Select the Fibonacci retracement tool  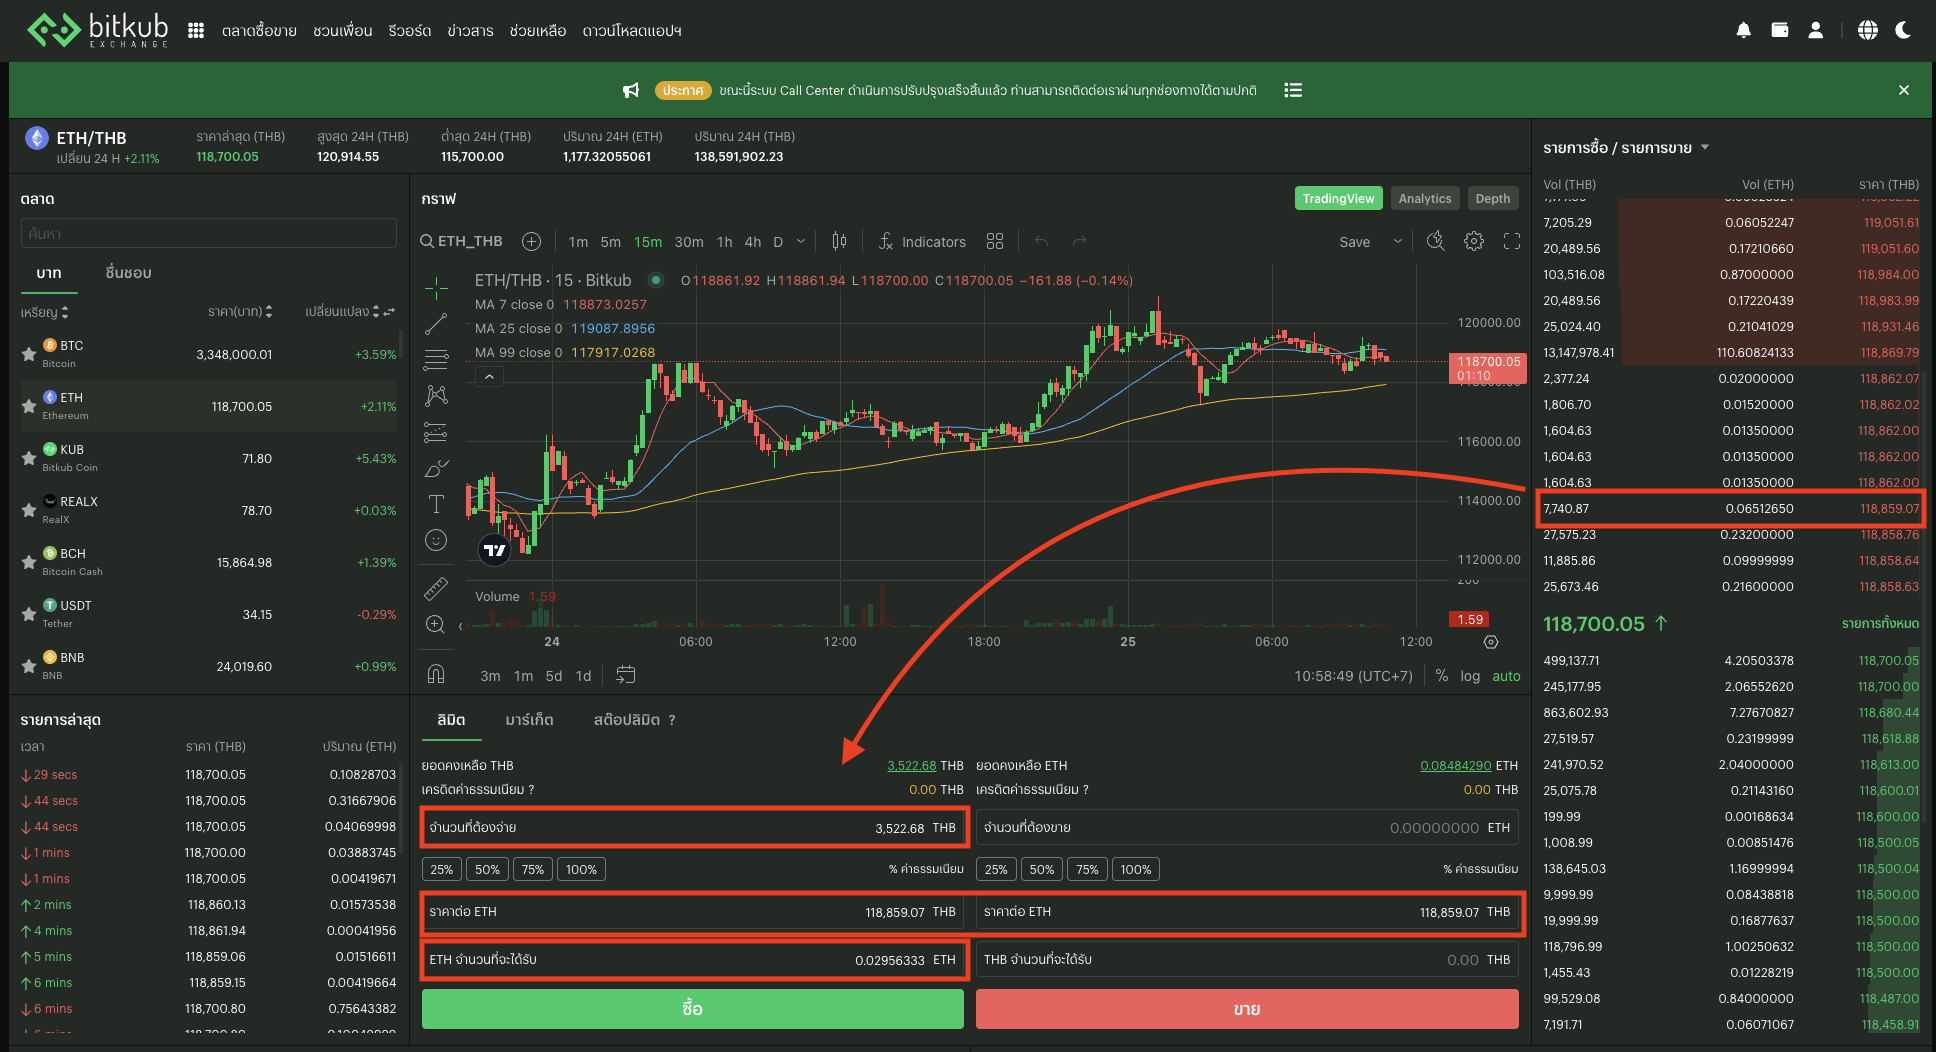[x=436, y=360]
